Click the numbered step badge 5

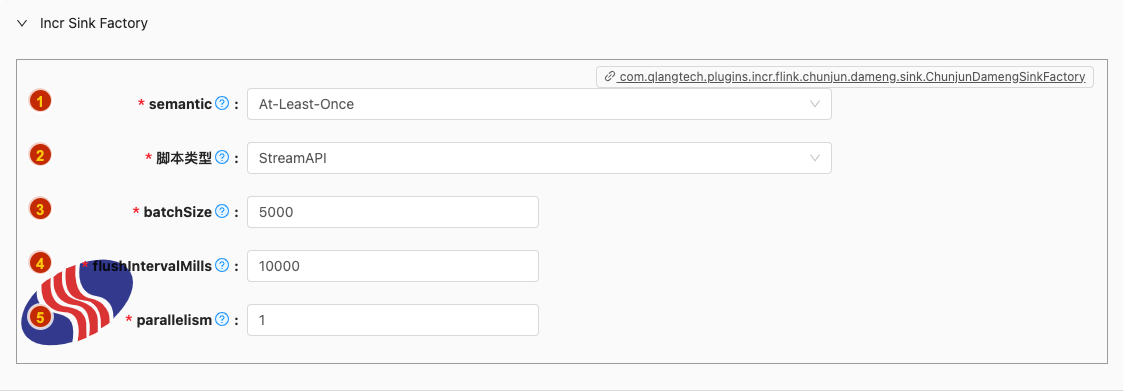(x=40, y=317)
